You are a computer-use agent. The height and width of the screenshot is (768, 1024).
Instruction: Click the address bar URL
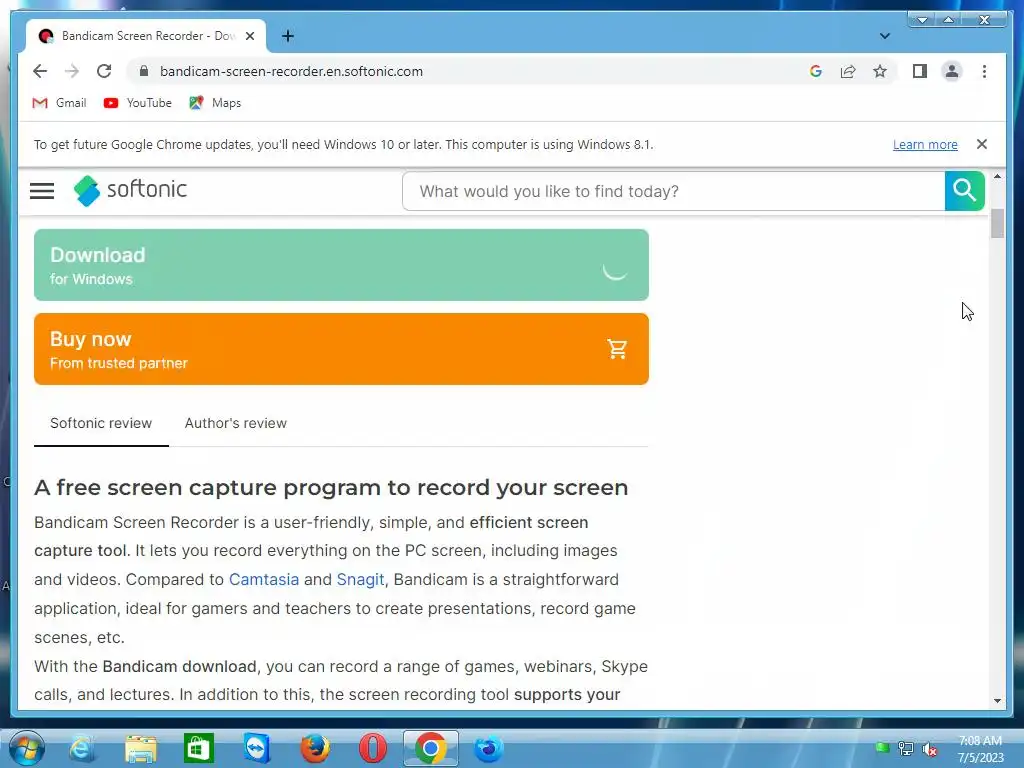[291, 71]
